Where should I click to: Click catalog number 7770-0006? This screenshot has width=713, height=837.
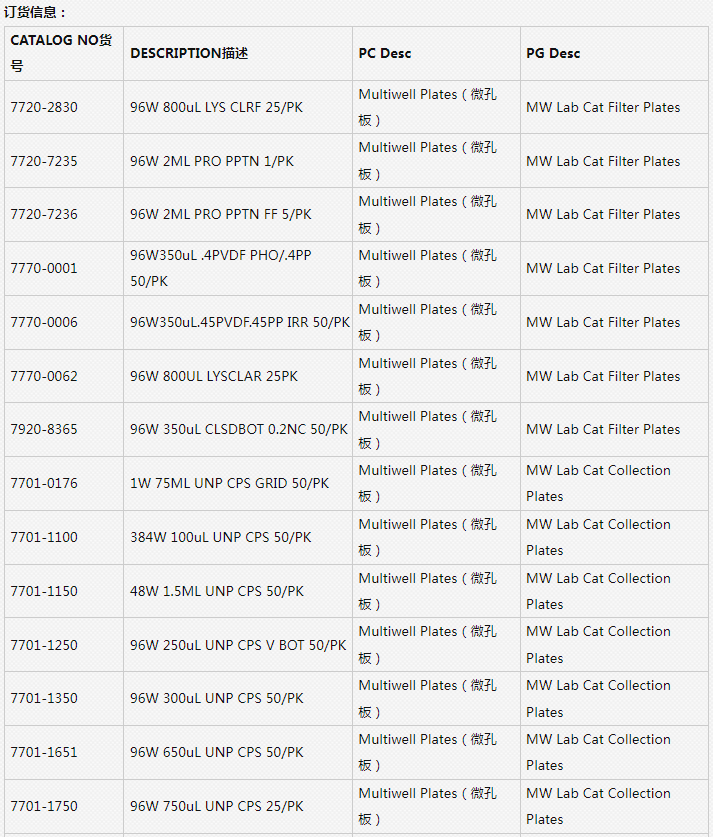pos(44,322)
